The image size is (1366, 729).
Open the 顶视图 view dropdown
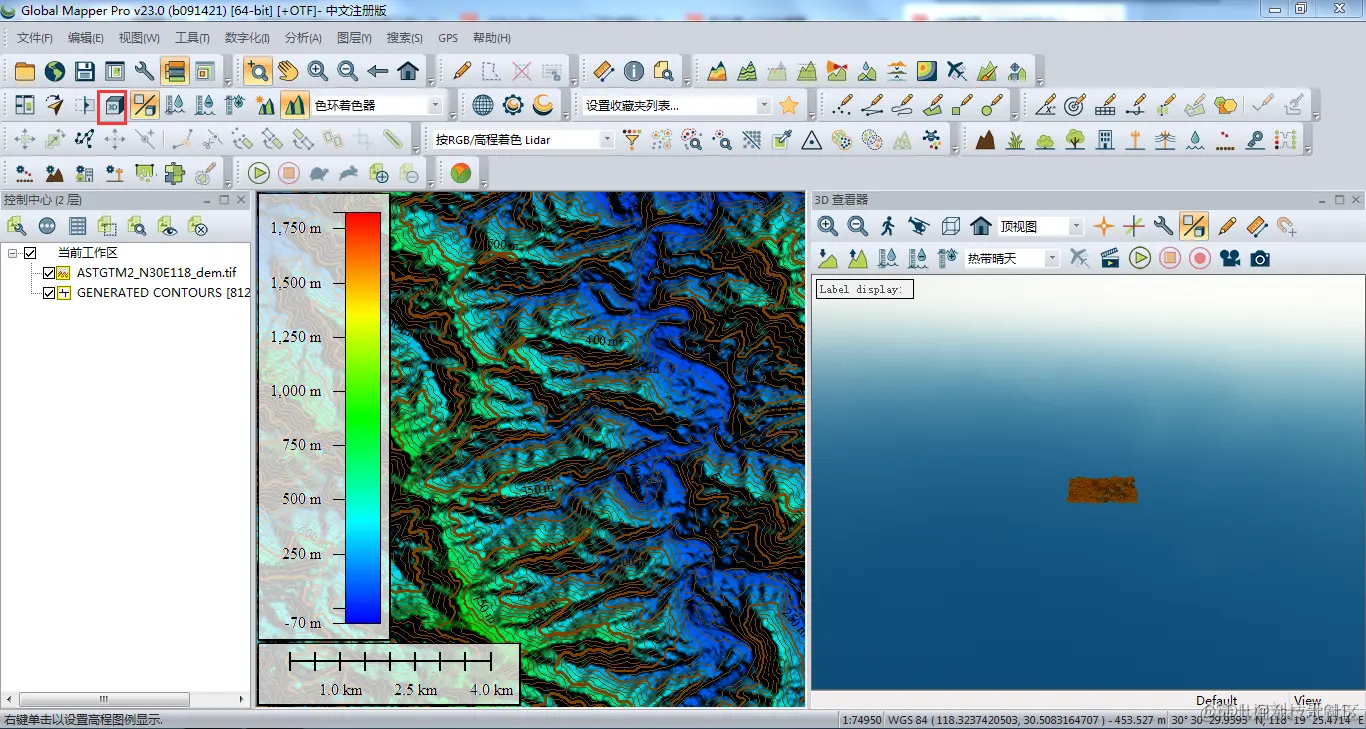1076,227
